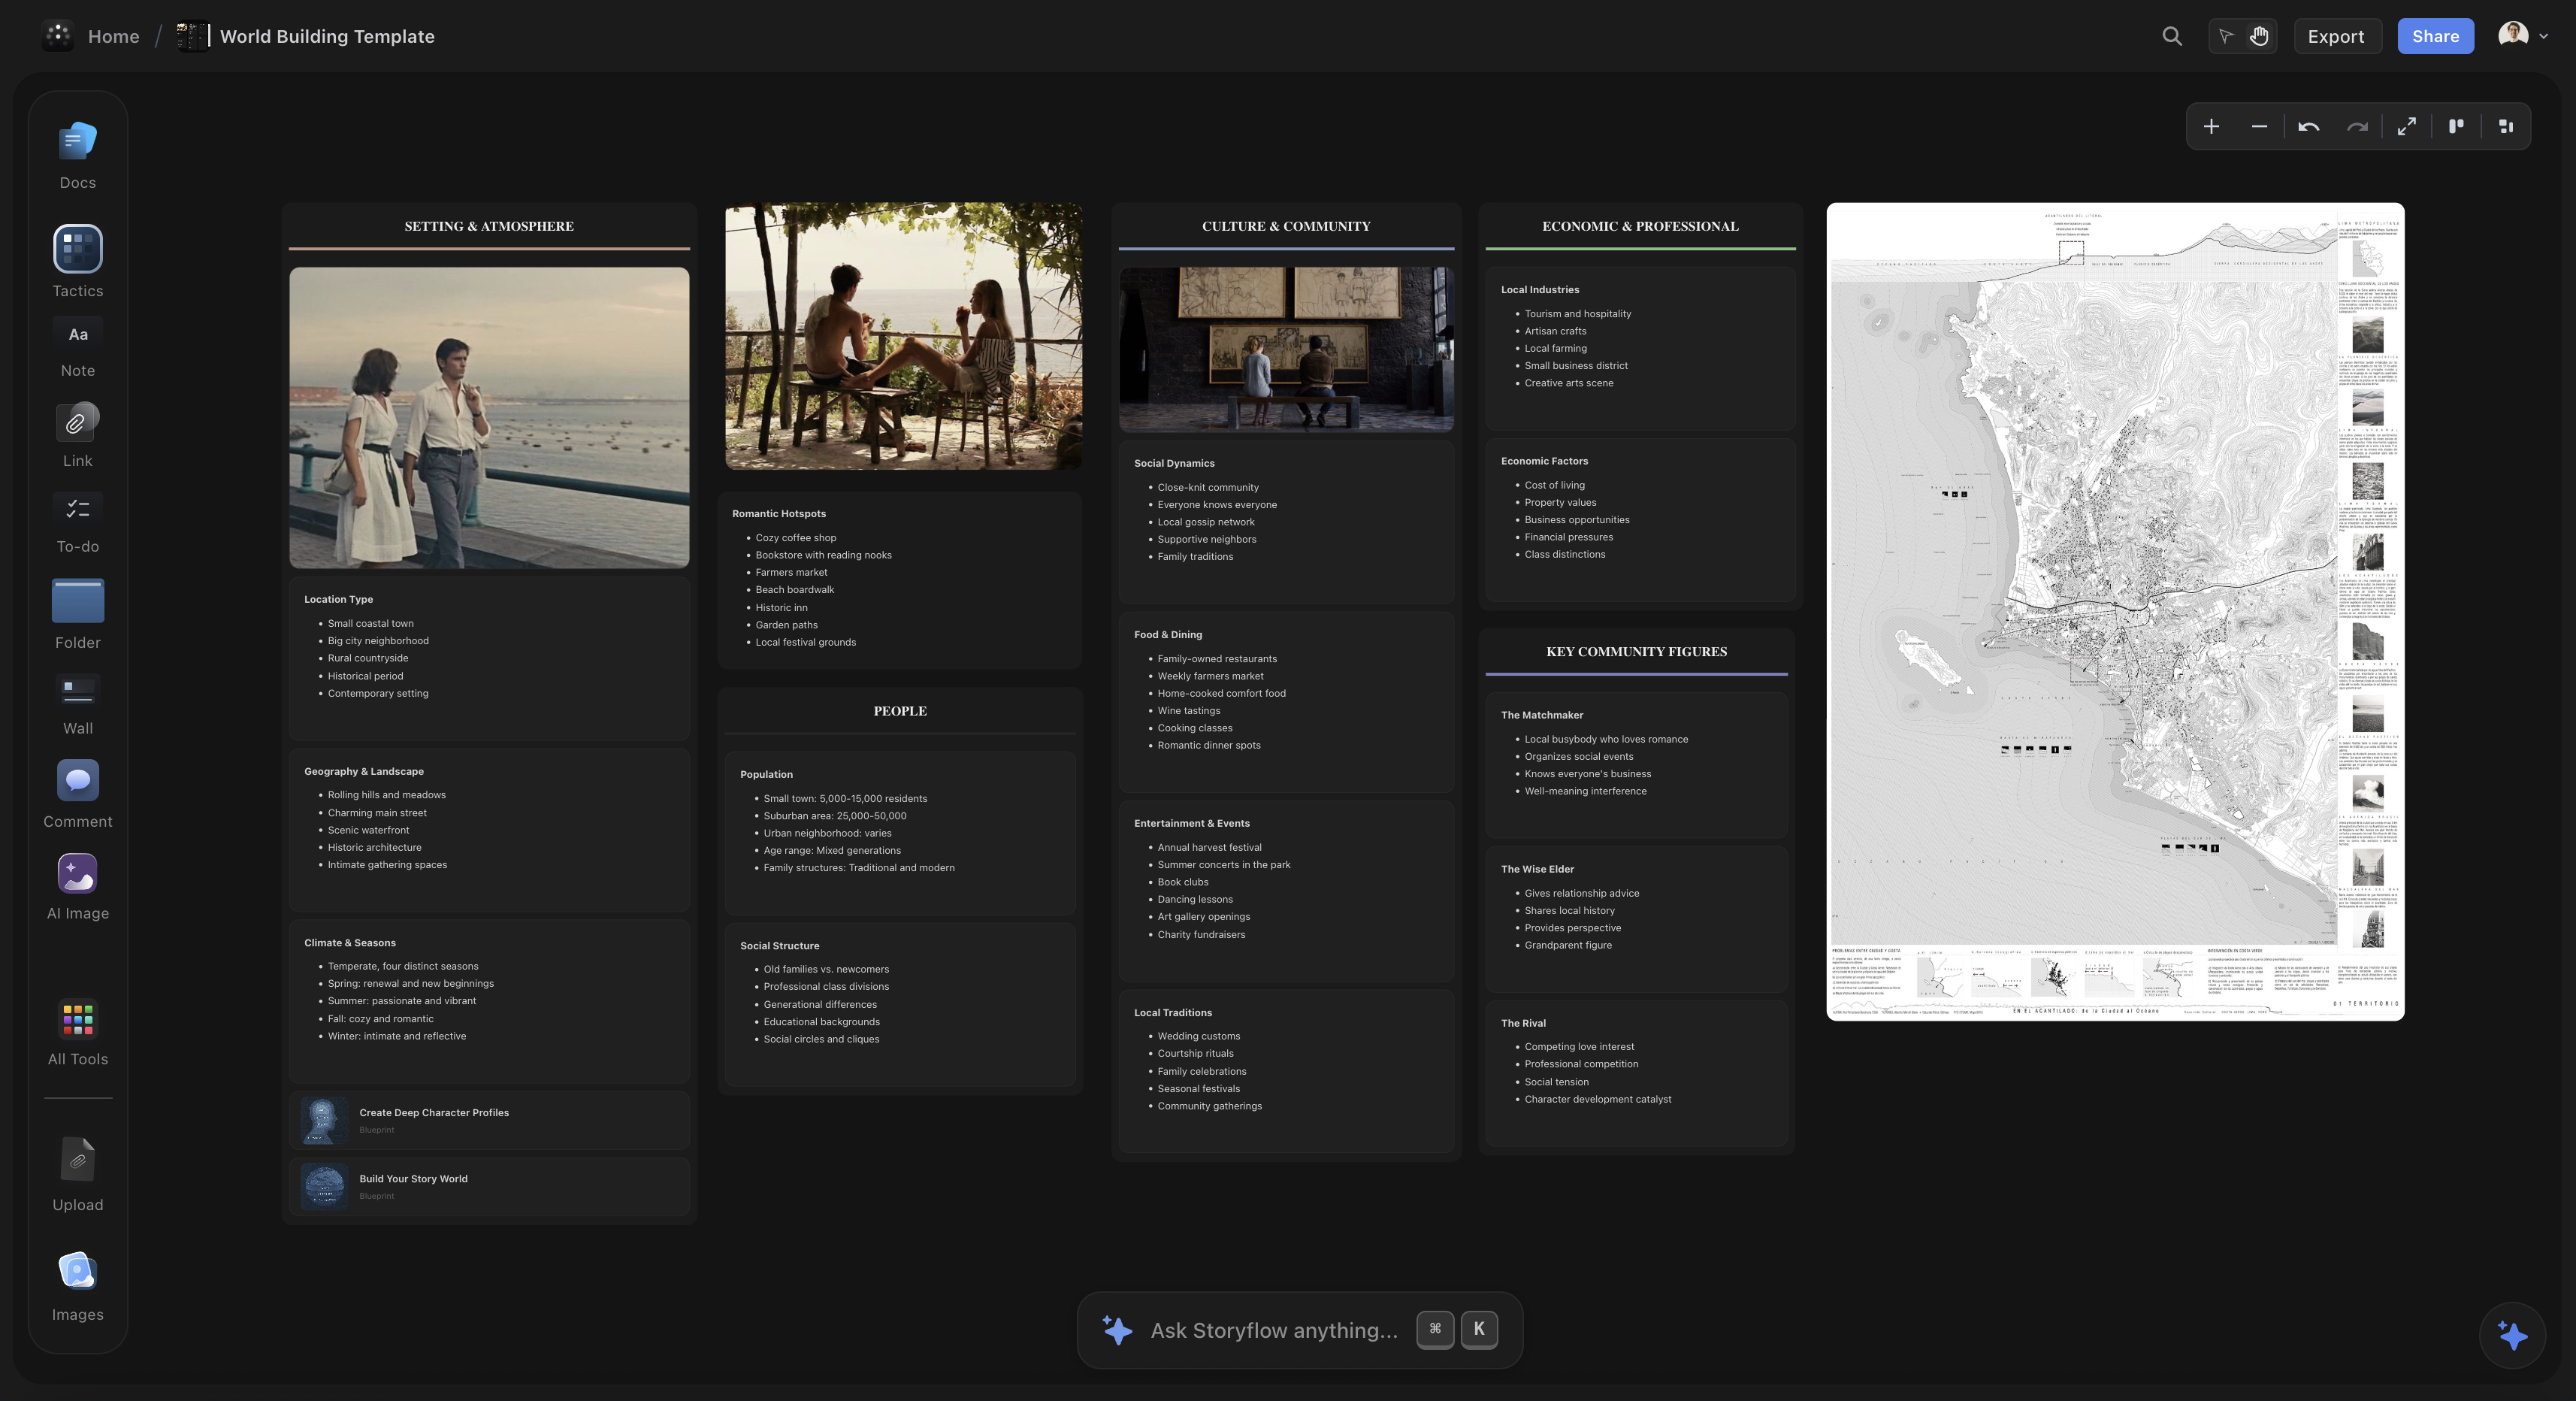Open the Docs tool in sidebar
Viewport: 2576px width, 1401px height.
pos(77,142)
